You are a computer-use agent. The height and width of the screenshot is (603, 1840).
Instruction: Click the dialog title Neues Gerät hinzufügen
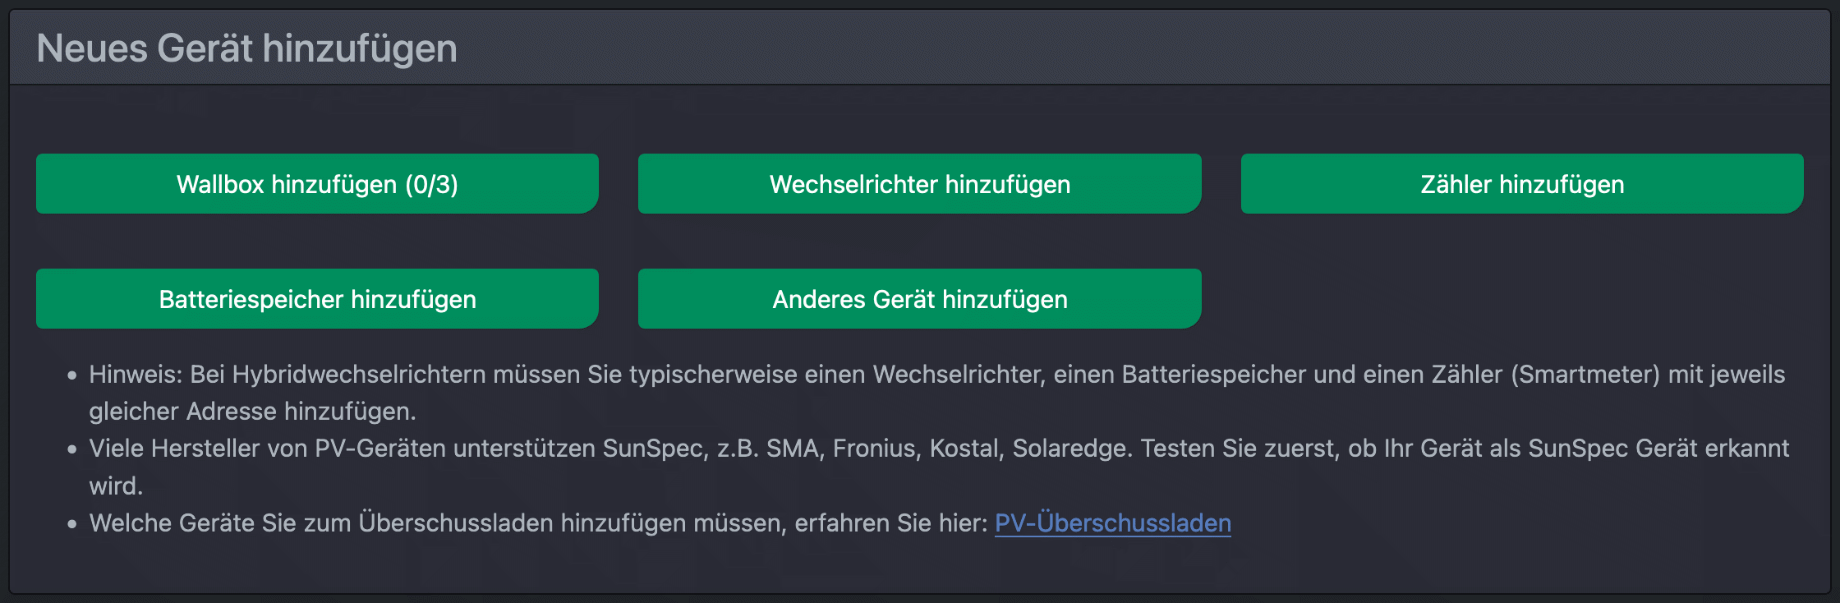click(x=247, y=45)
